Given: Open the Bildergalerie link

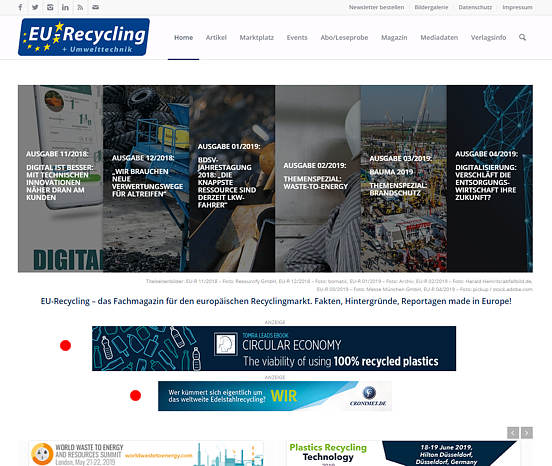Looking at the screenshot, I should [431, 7].
